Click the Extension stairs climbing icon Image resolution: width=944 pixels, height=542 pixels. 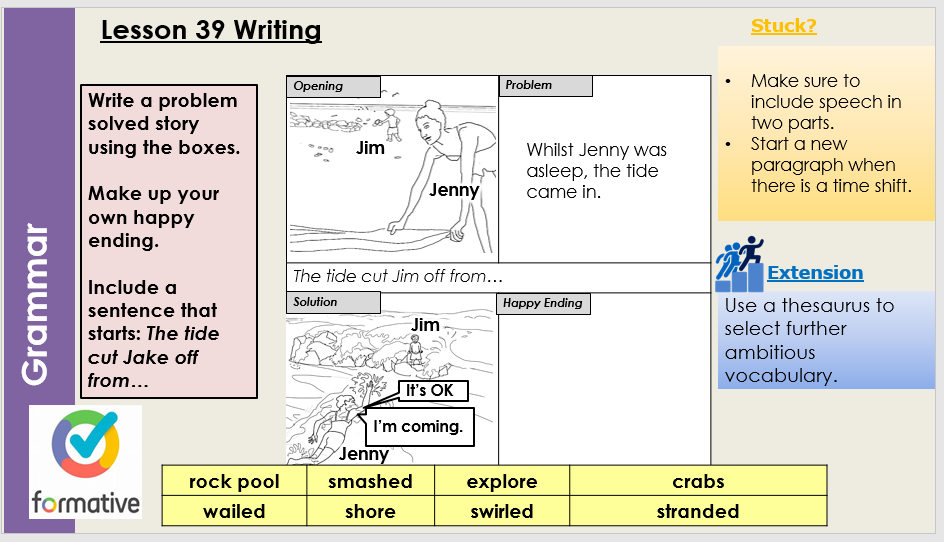tap(739, 264)
